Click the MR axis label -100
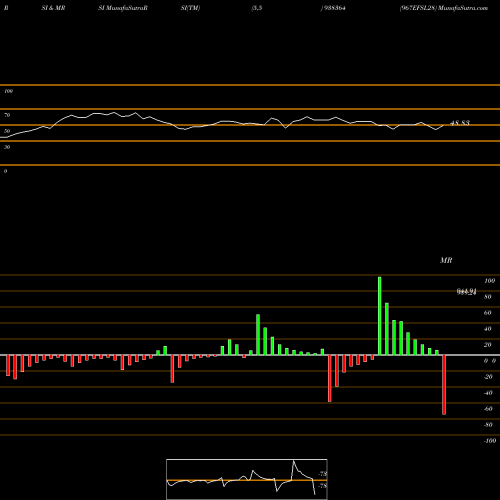The height and width of the screenshot is (500, 500). [490, 441]
